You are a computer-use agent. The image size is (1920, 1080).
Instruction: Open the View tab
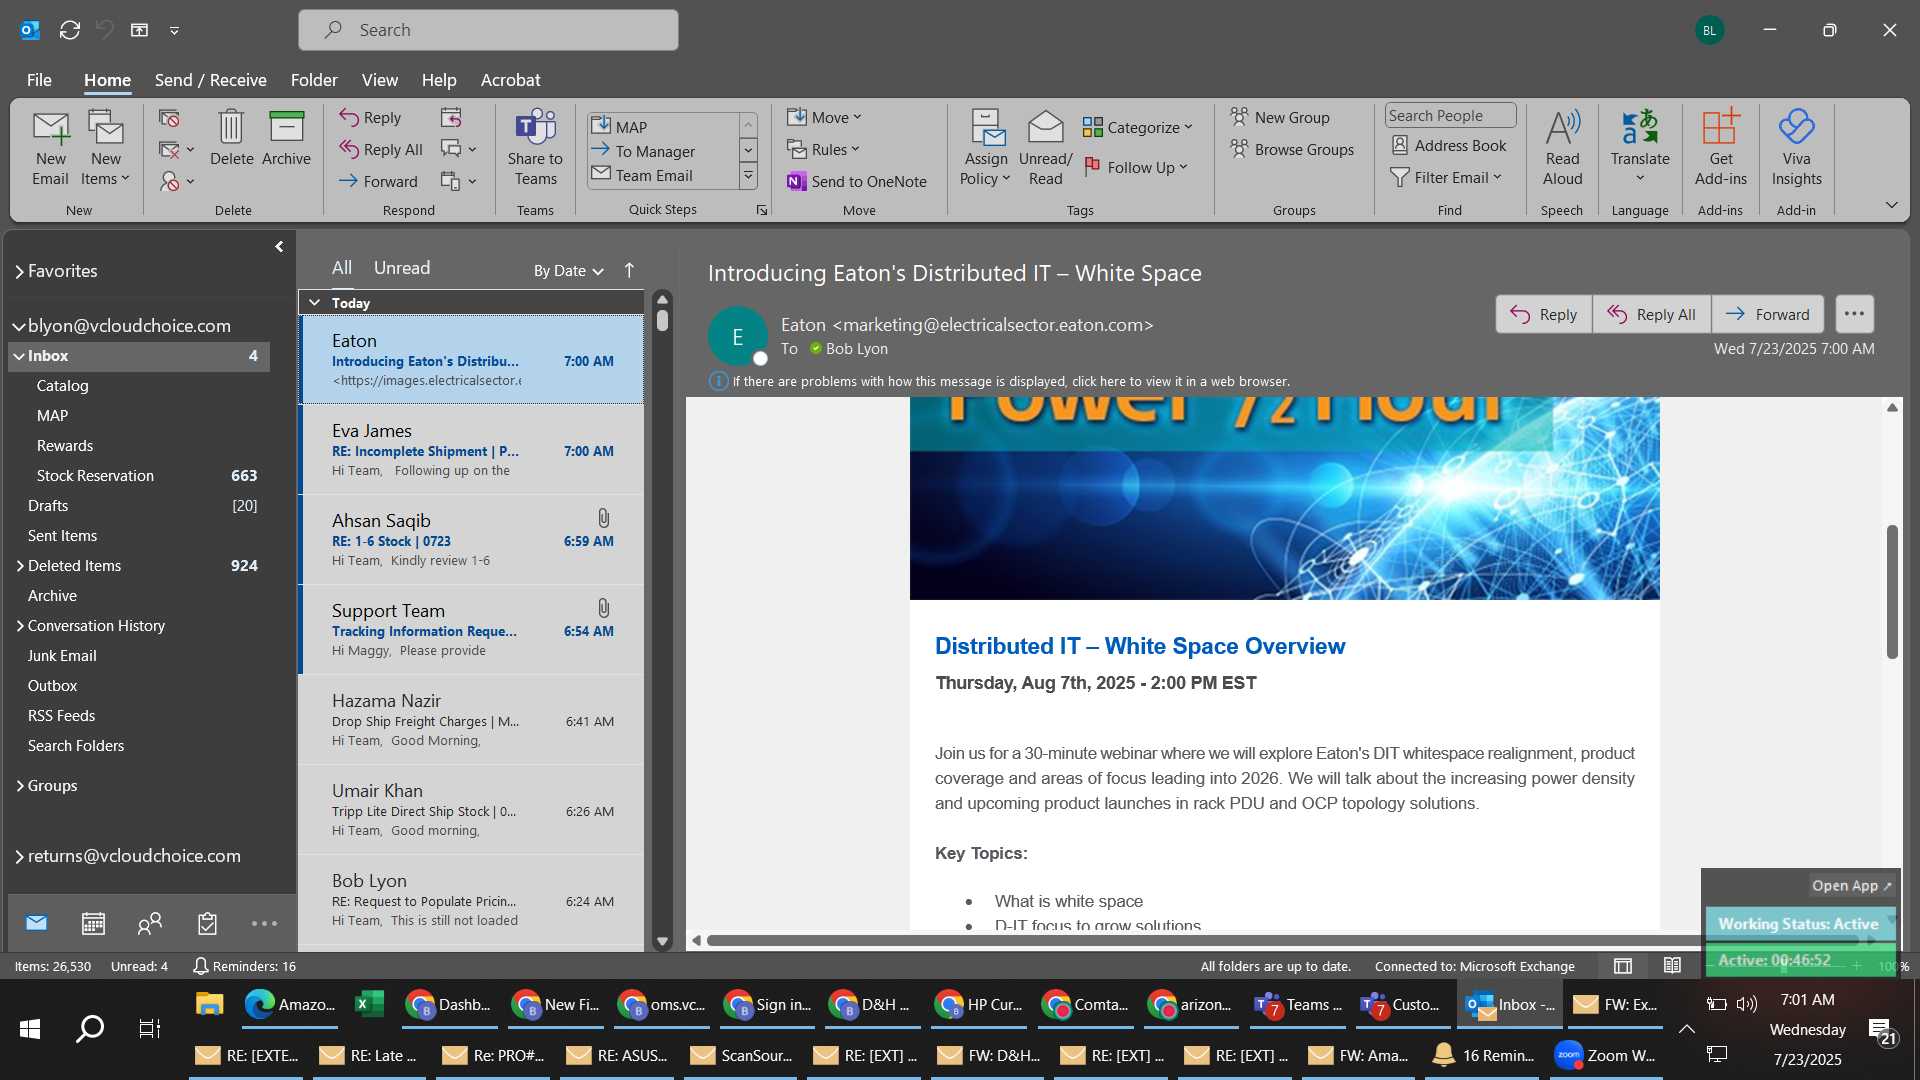coord(379,80)
